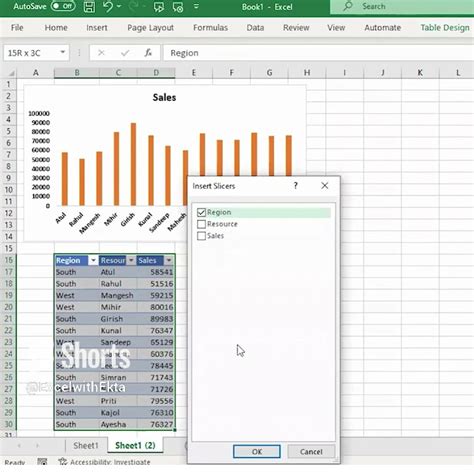The height and width of the screenshot is (474, 474).
Task: Select row 15 header
Action: (8, 248)
